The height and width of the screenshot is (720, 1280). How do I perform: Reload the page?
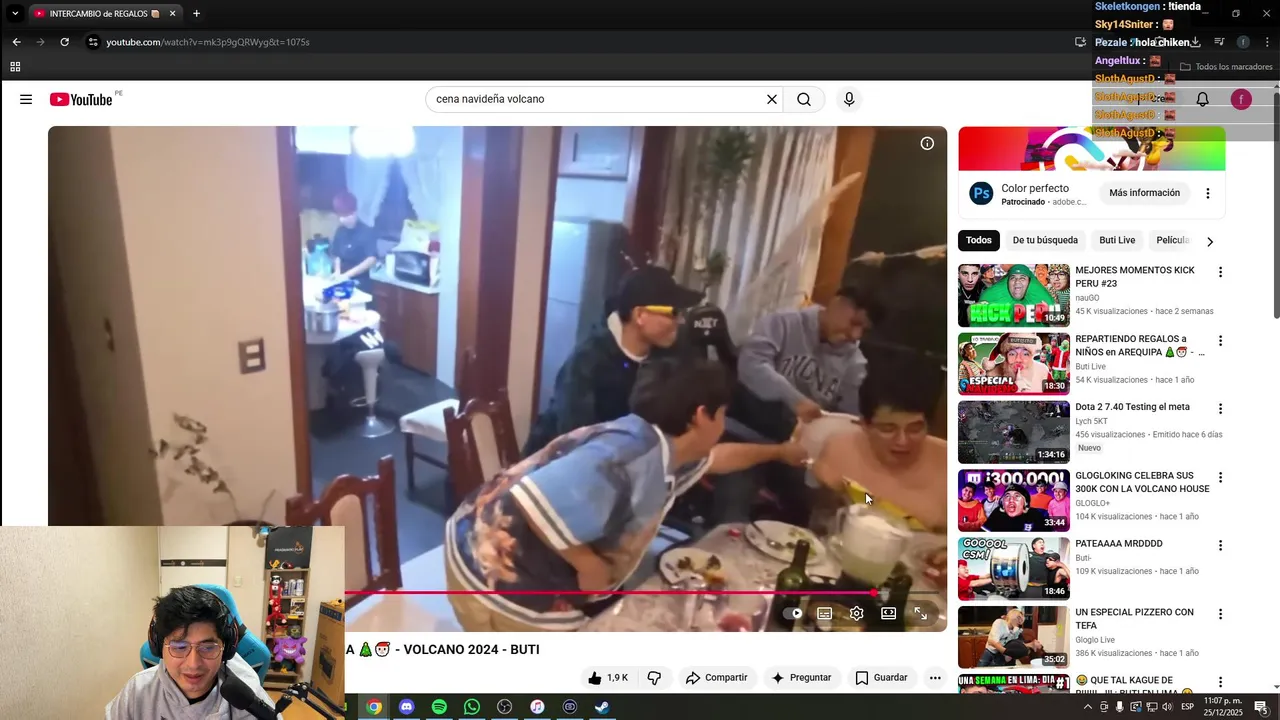(64, 42)
